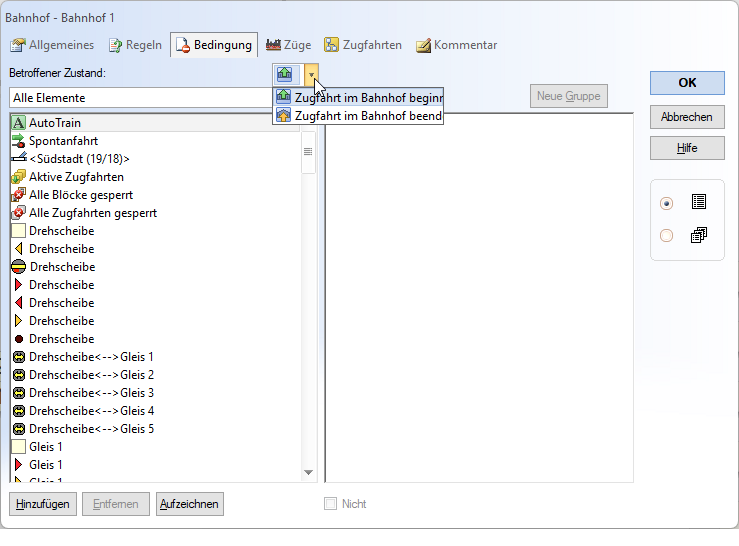This screenshot has width=739, height=546.
Task: Select the Alle Blöcke gesperrt icon
Action: click(18, 194)
